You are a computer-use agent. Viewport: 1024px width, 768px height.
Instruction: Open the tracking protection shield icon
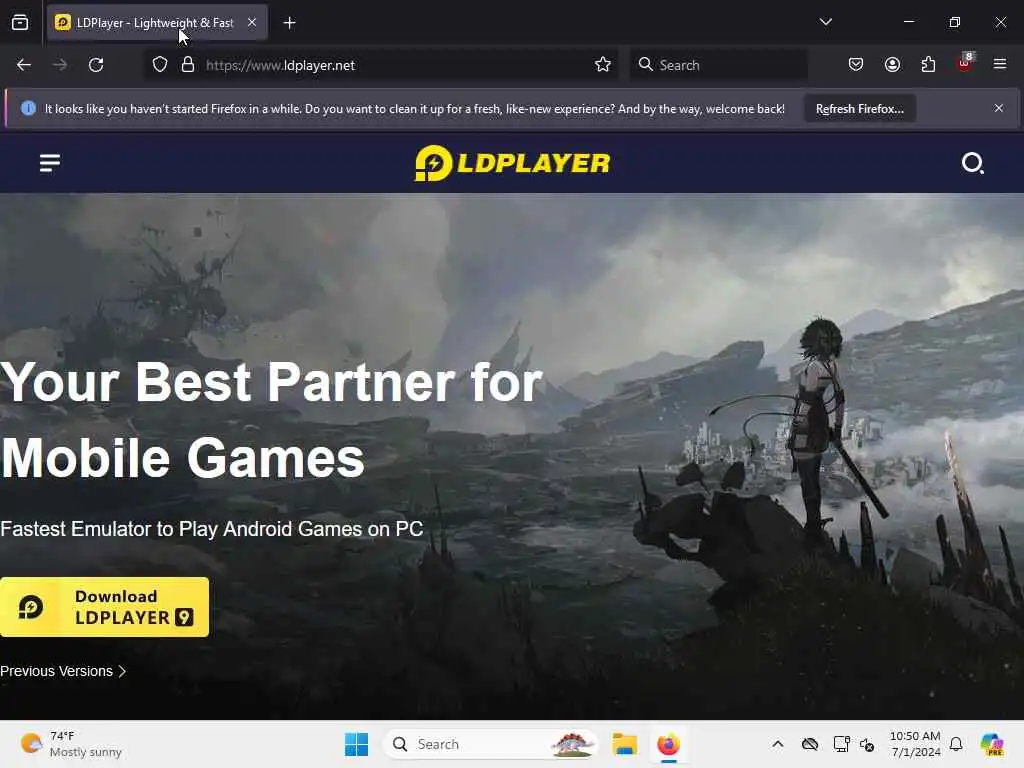[160, 65]
